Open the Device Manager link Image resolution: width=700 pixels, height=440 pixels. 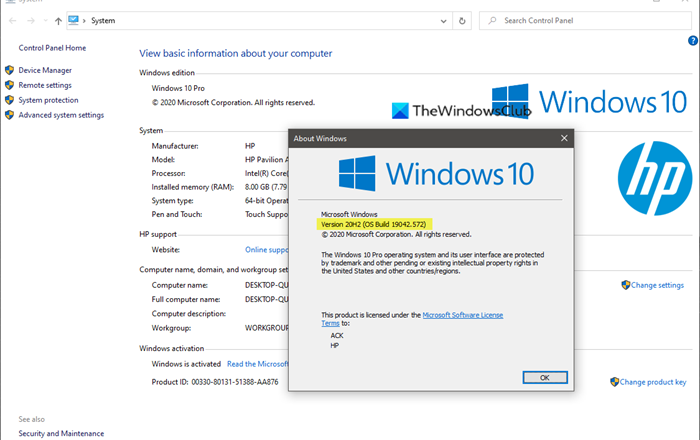pos(45,70)
